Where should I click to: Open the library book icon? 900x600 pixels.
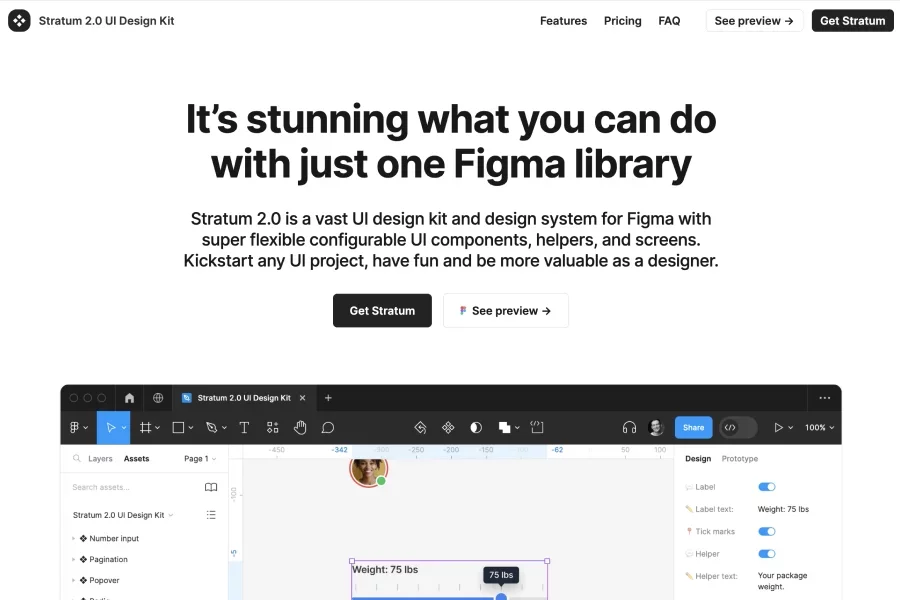211,487
